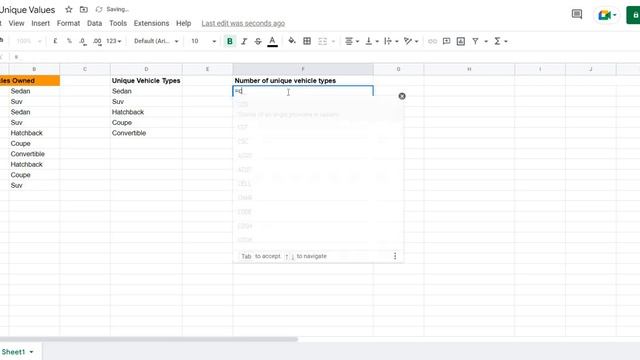640x360 pixels.
Task: Open text rotation dropdown
Action: tap(411, 41)
